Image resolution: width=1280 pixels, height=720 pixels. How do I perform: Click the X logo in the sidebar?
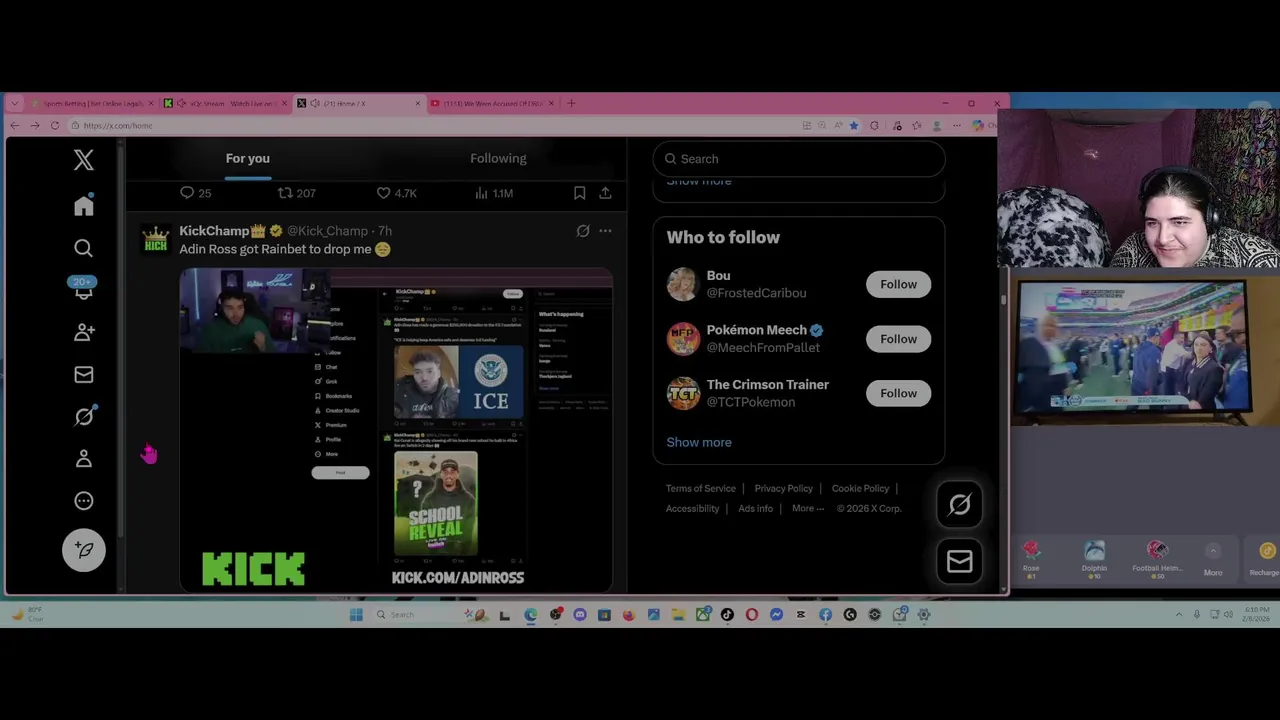point(84,160)
